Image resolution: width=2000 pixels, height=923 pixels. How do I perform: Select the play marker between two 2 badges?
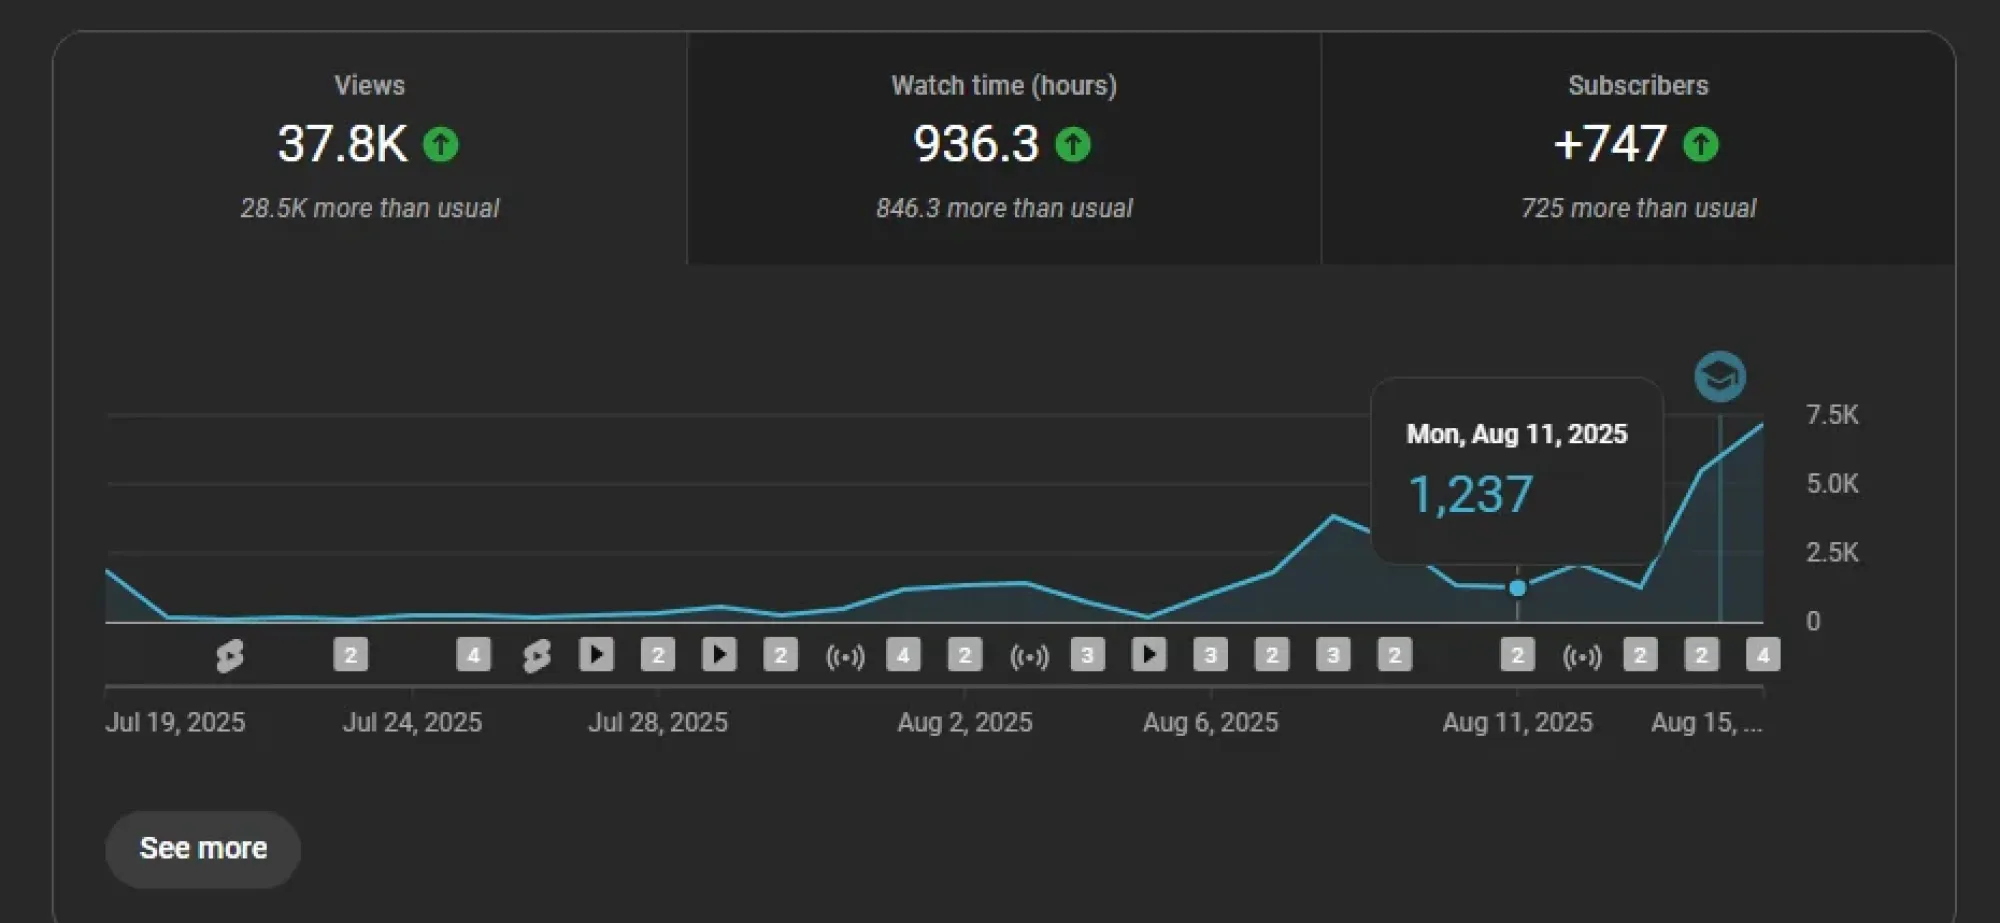tap(718, 655)
